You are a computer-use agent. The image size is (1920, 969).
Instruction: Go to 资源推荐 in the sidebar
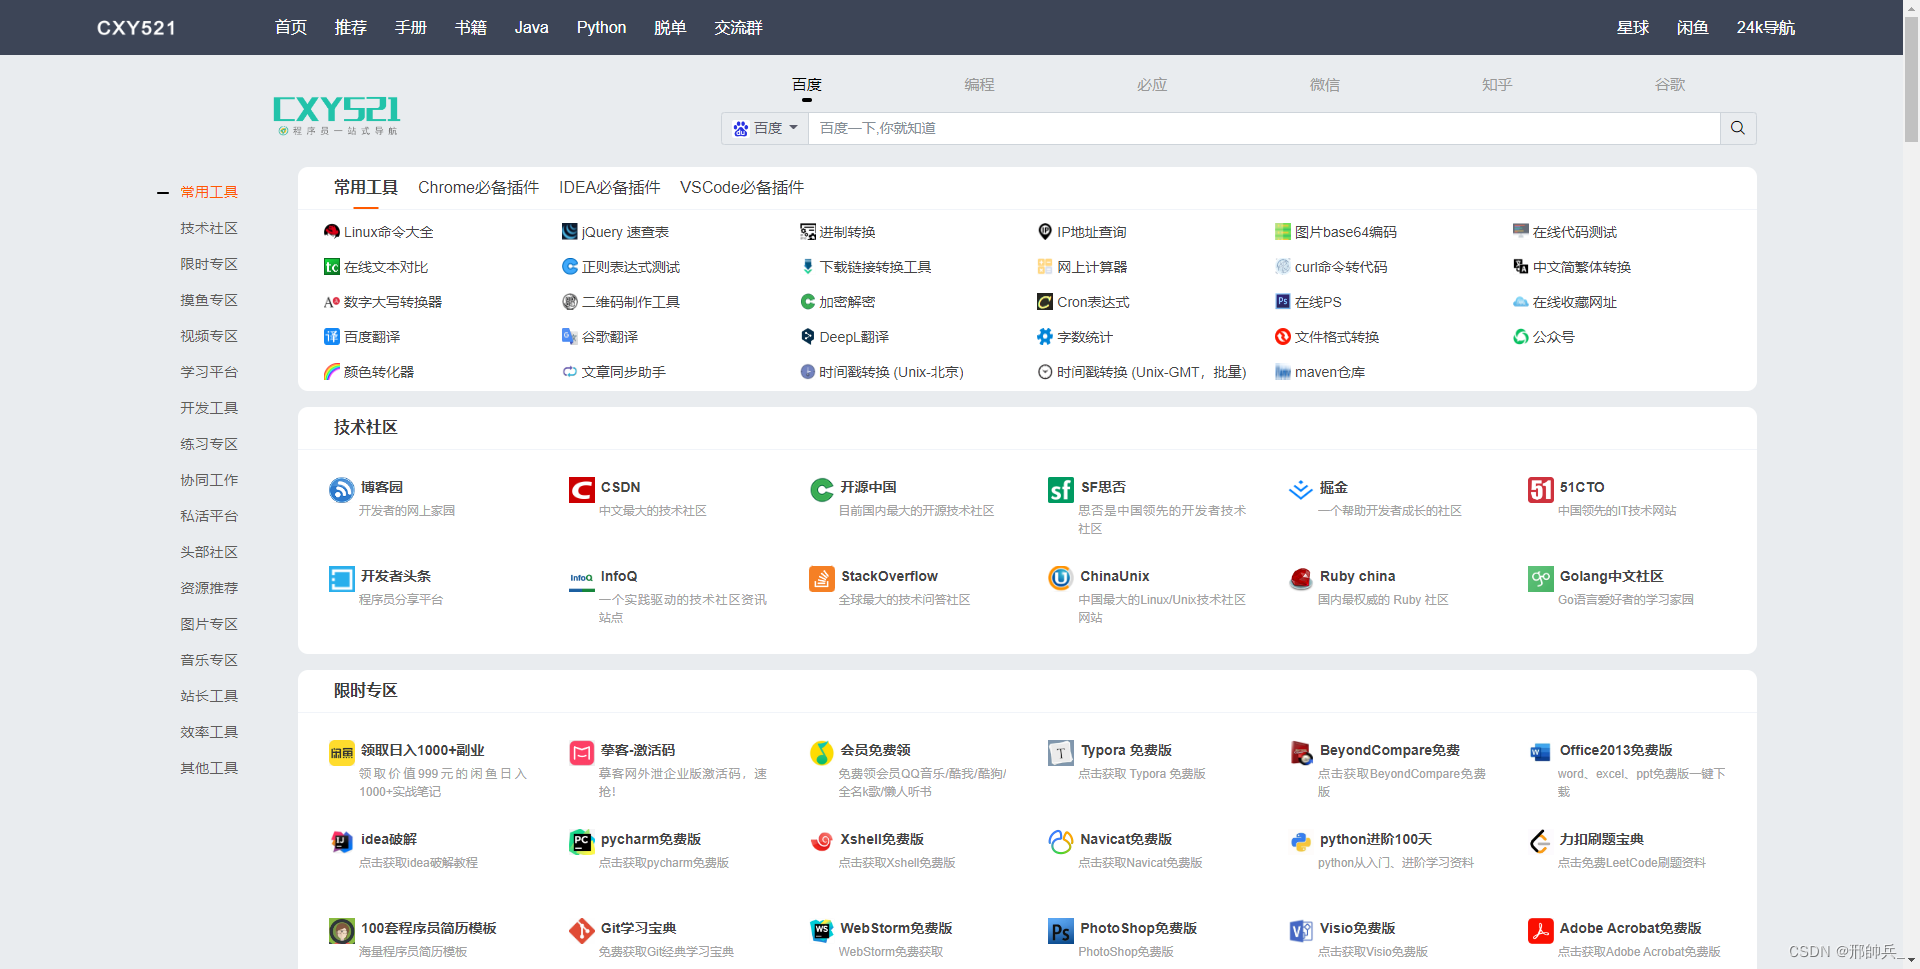pos(209,588)
